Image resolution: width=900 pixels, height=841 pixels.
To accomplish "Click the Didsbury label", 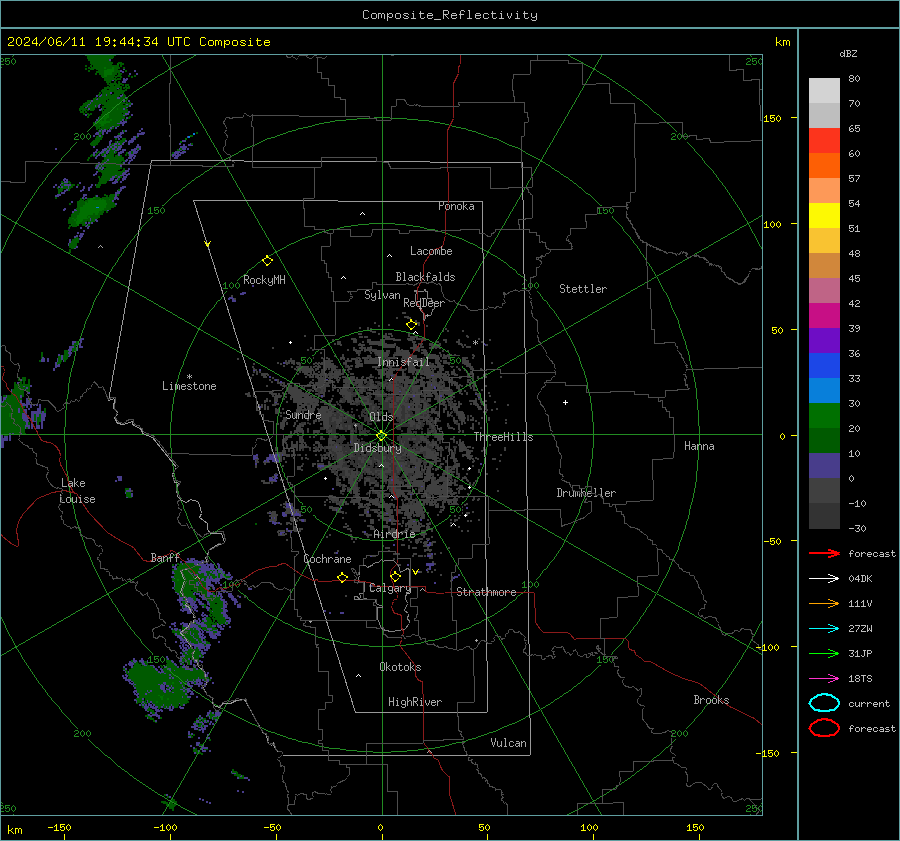I will 377,448.
